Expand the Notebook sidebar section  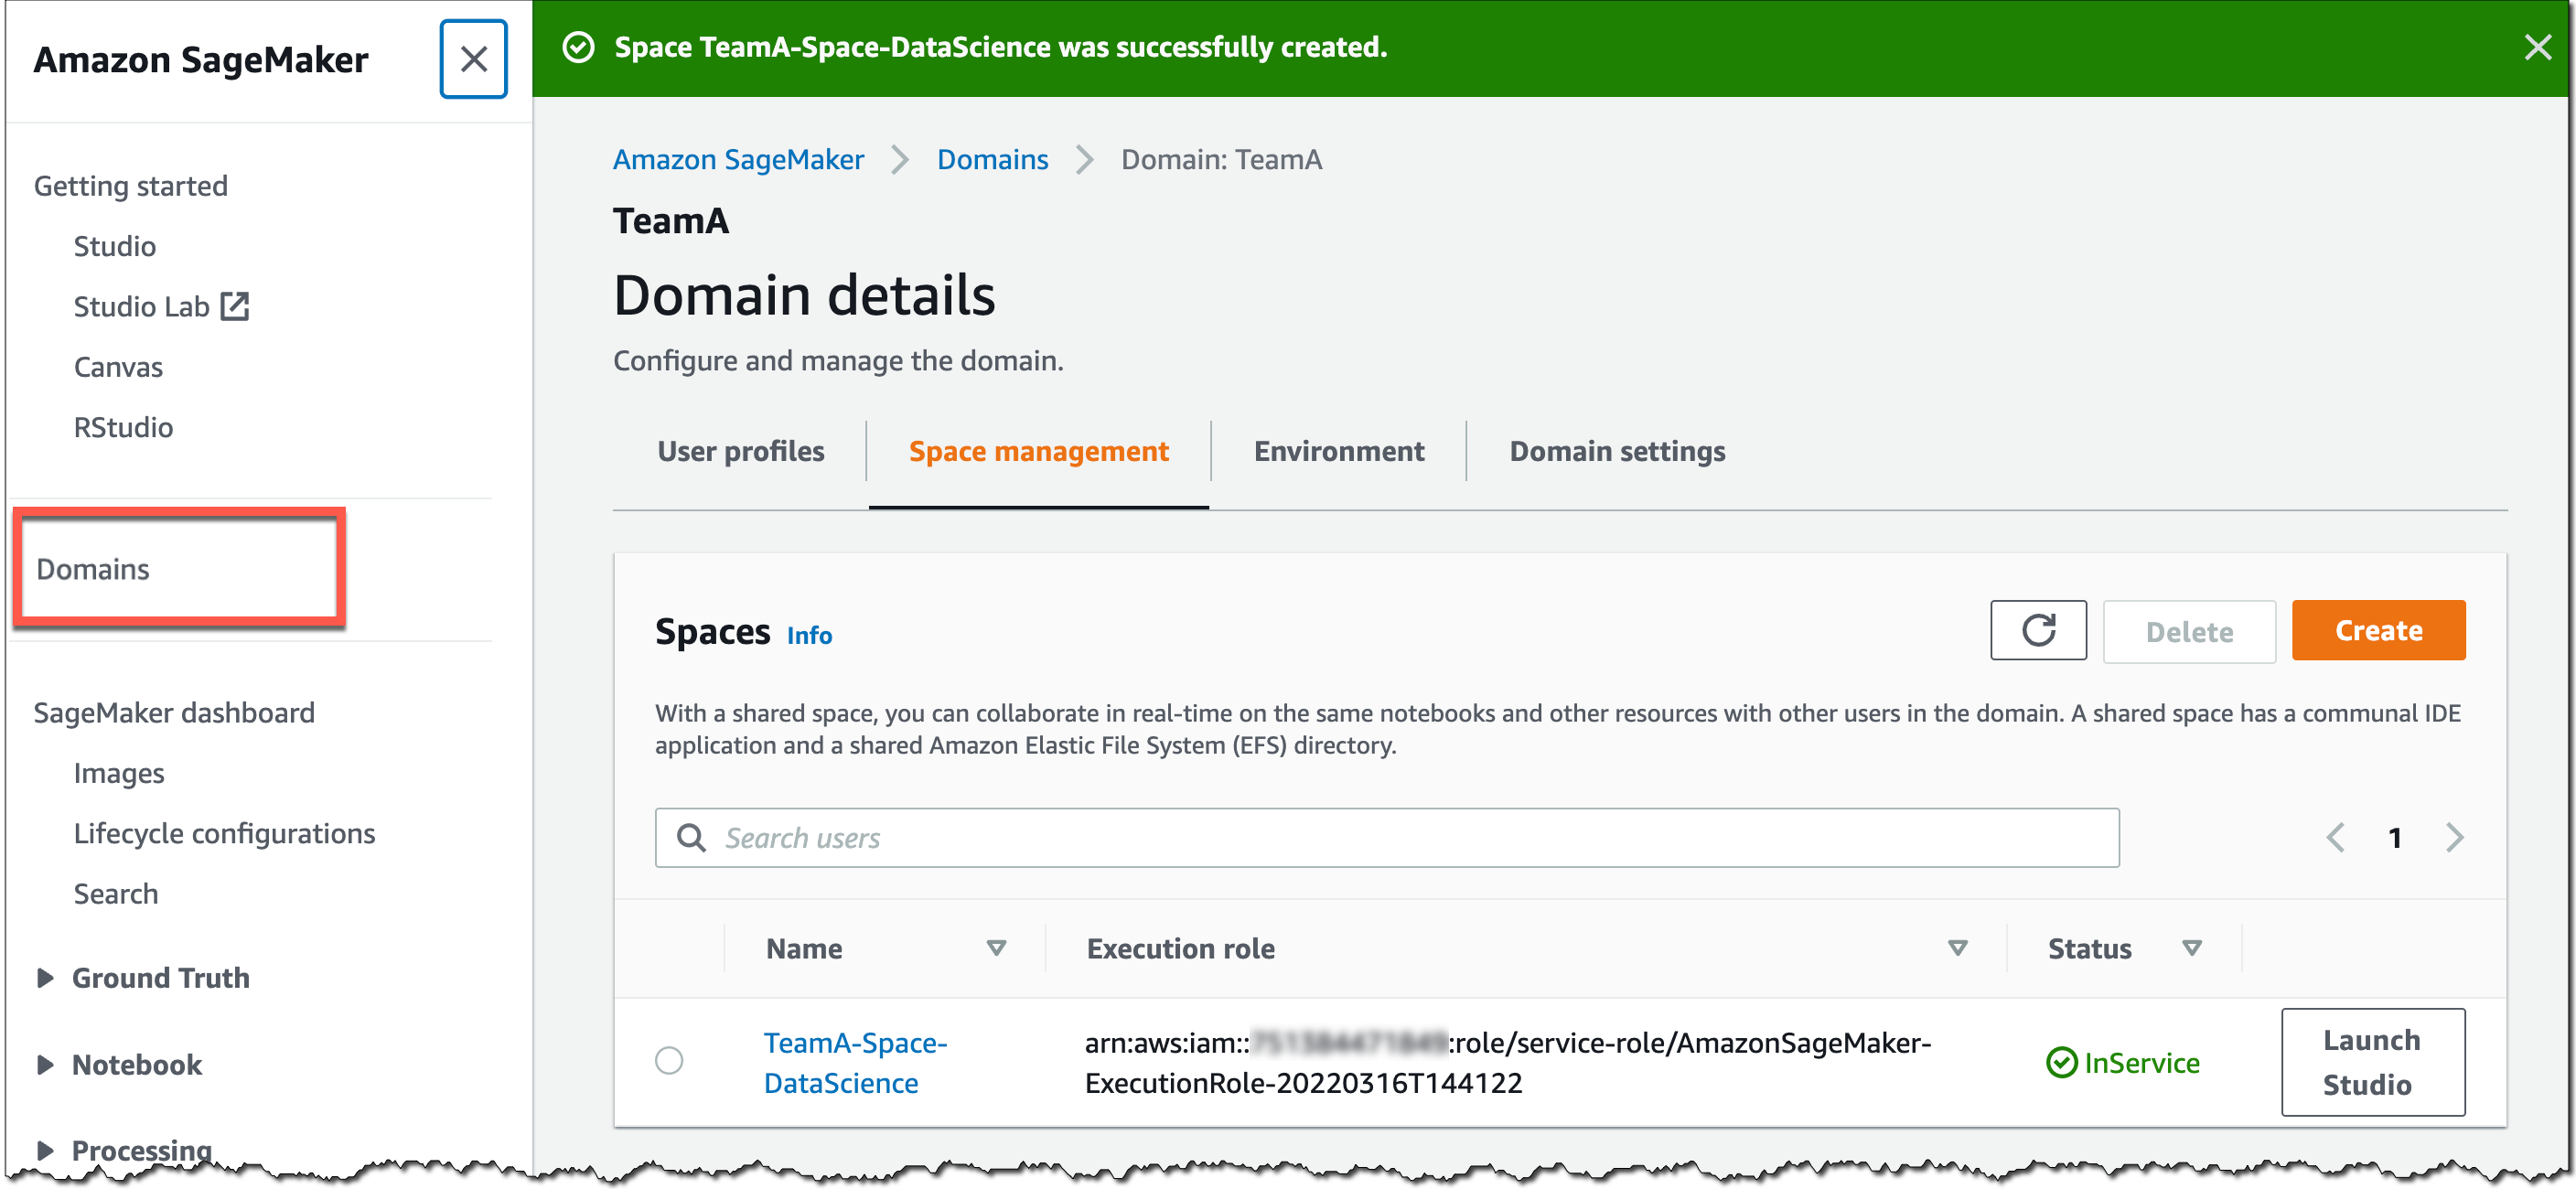click(x=45, y=1064)
